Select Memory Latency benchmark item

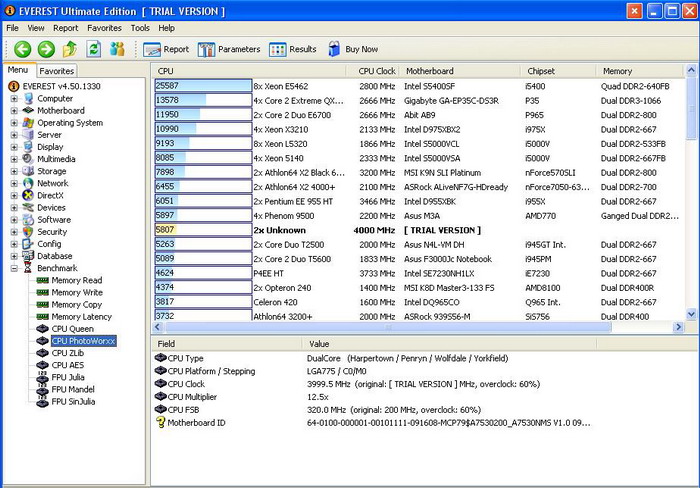[x=80, y=317]
